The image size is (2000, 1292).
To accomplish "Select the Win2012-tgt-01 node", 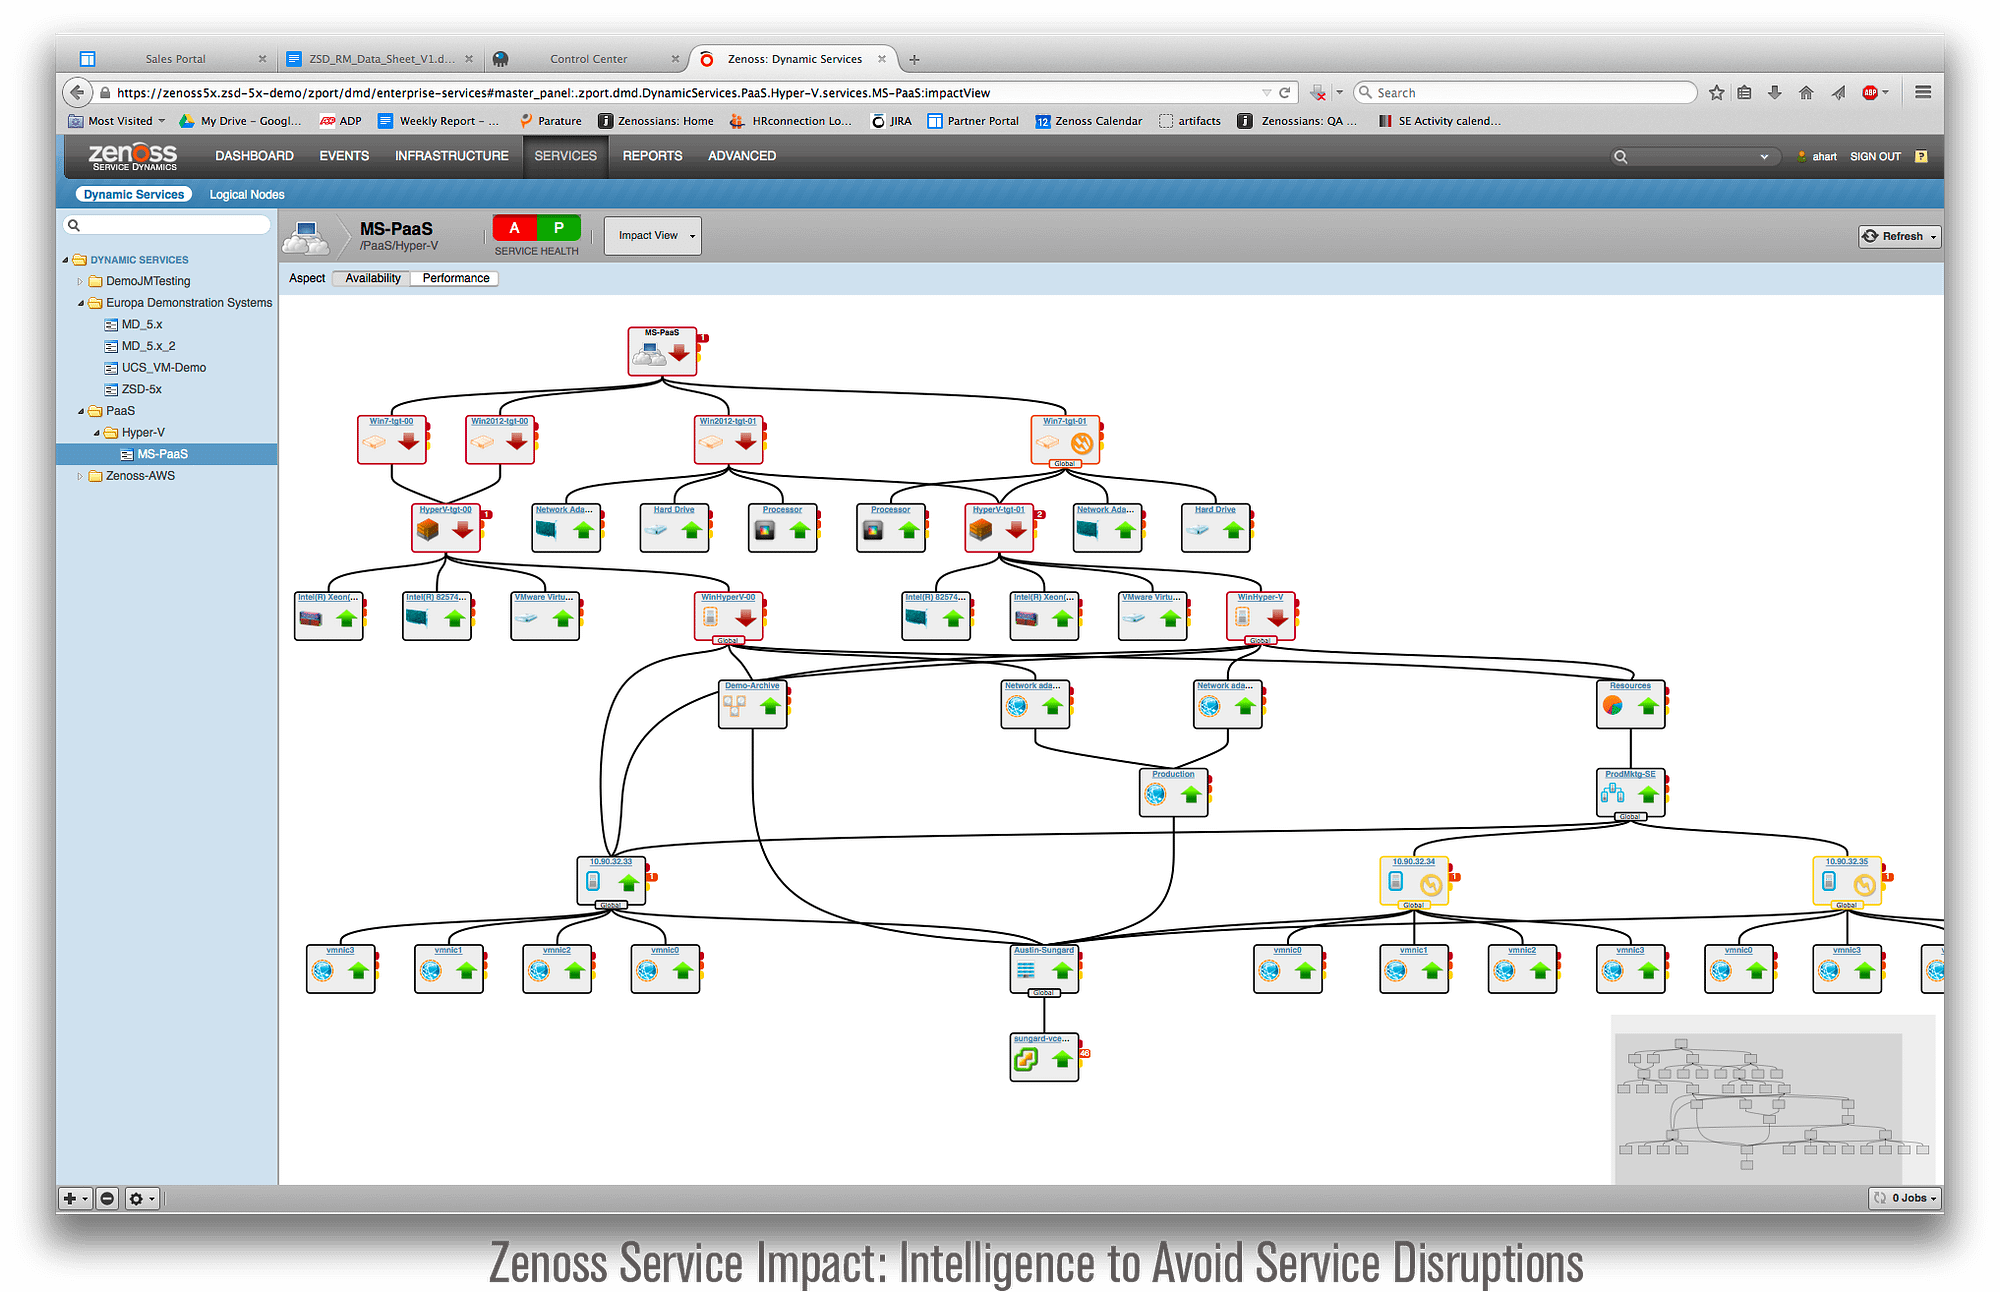I will [729, 440].
